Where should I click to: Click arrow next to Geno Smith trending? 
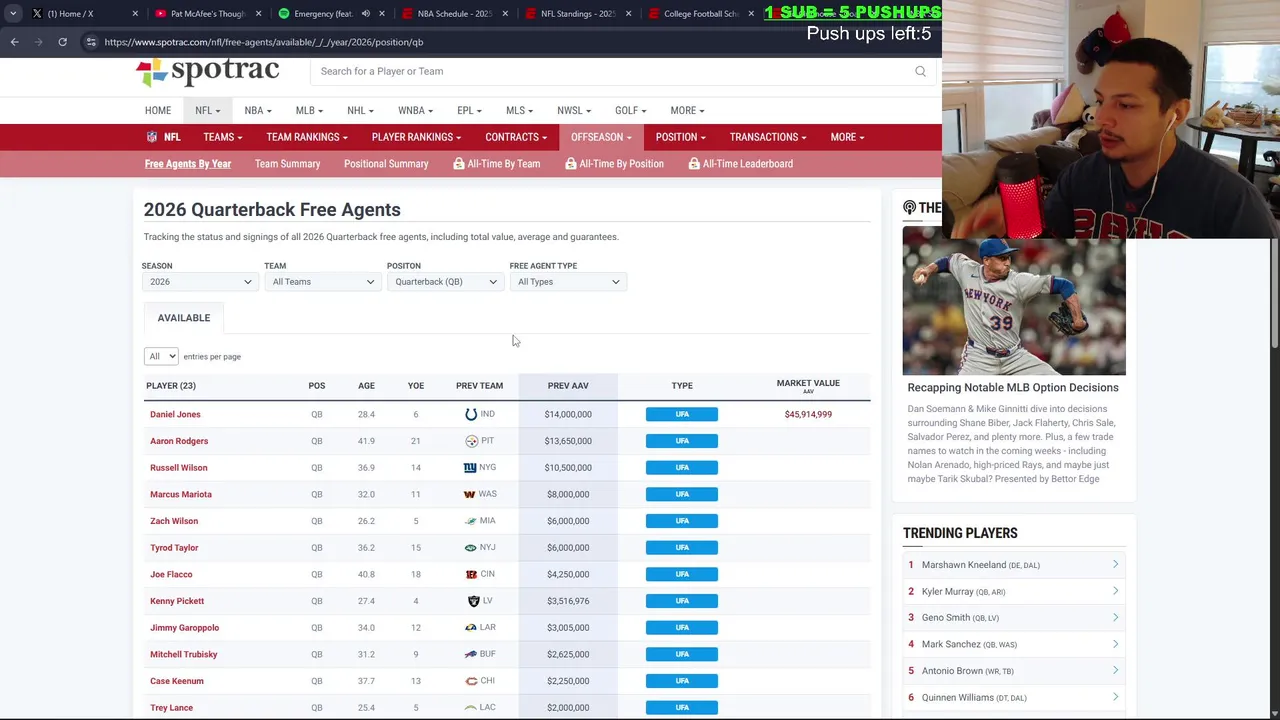pos(1115,618)
